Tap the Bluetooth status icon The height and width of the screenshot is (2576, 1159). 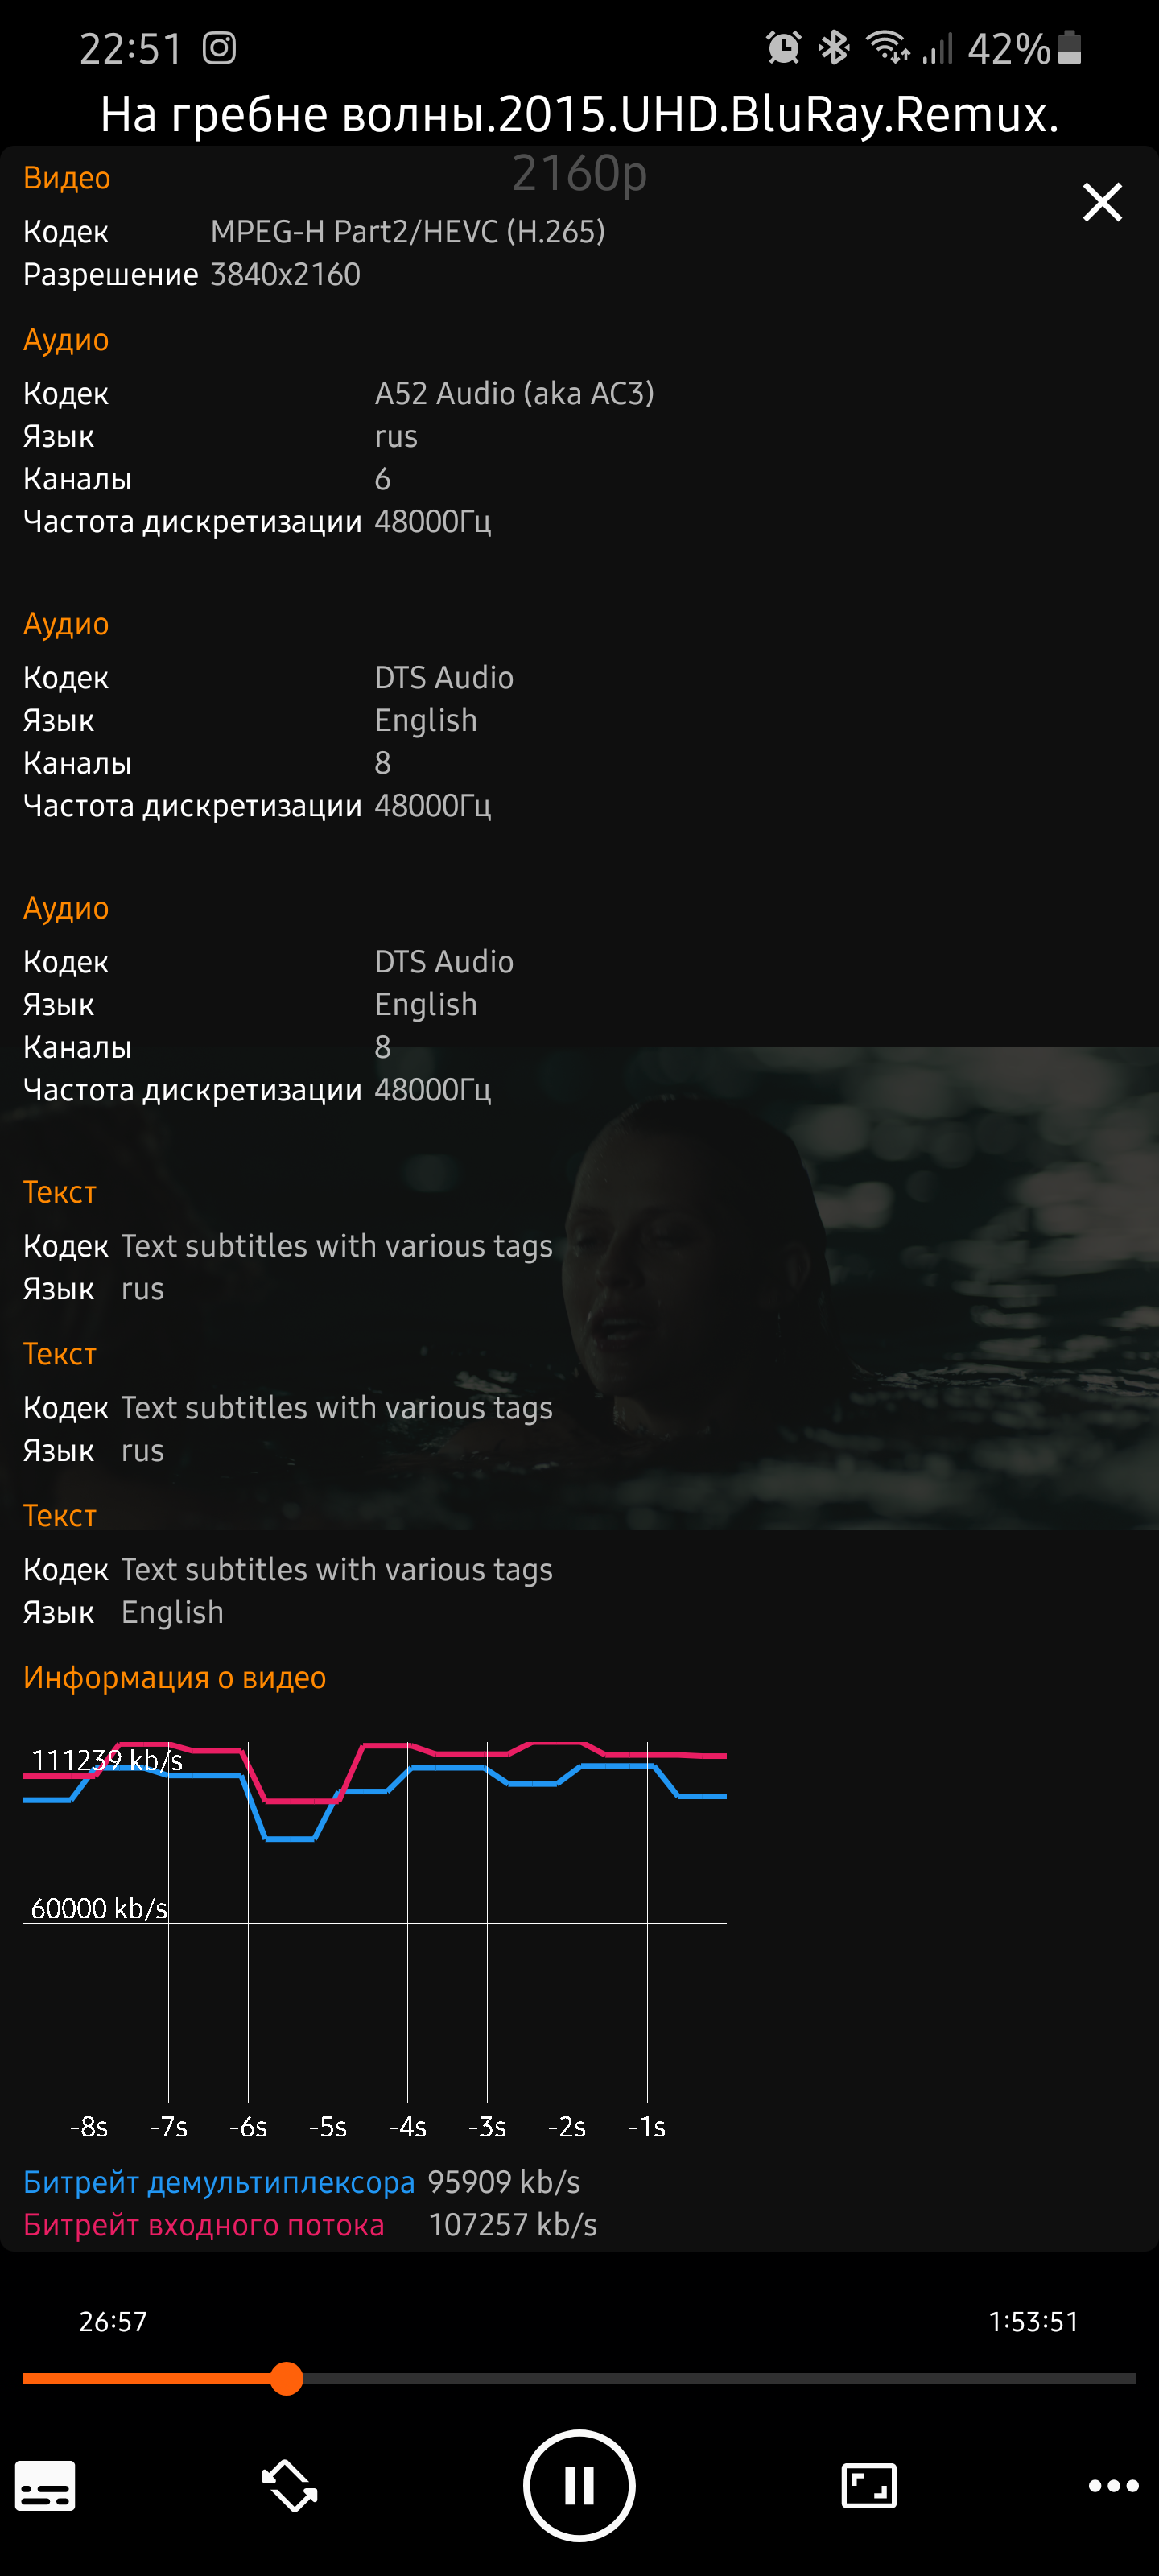coord(833,48)
